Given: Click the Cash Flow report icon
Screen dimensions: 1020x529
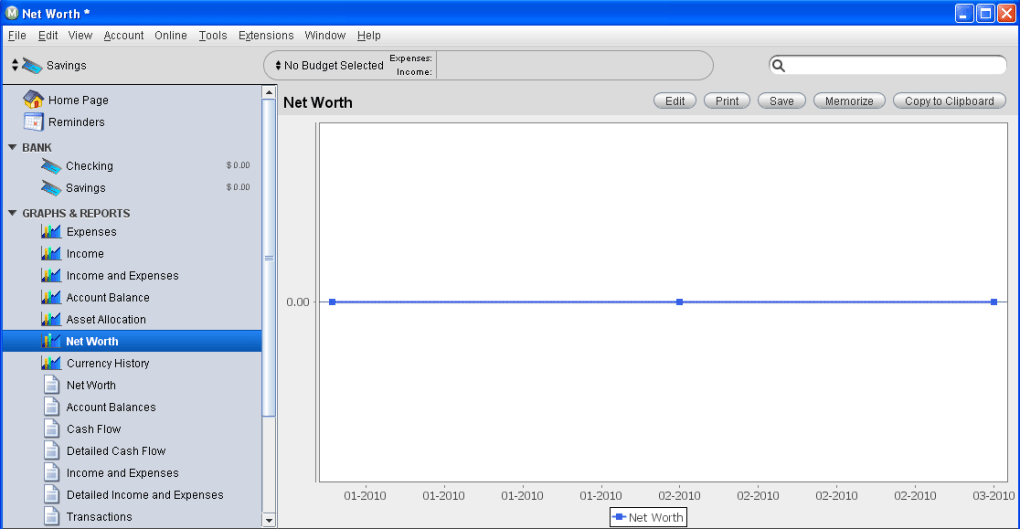Looking at the screenshot, I should (51, 429).
